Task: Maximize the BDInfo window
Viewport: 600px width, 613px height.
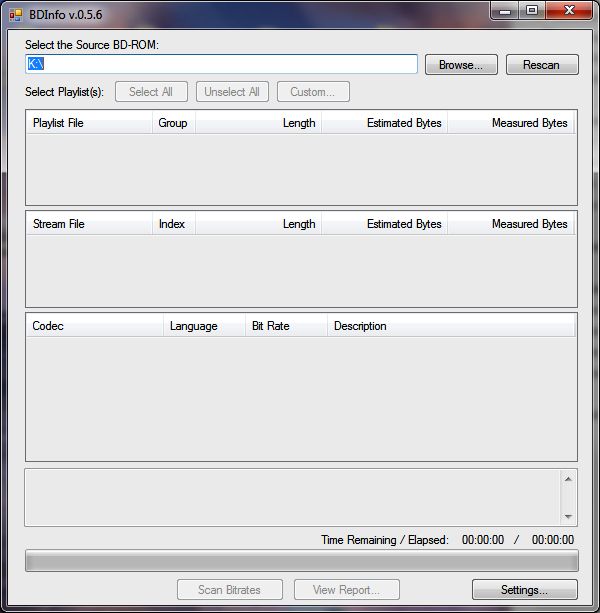Action: coord(532,11)
